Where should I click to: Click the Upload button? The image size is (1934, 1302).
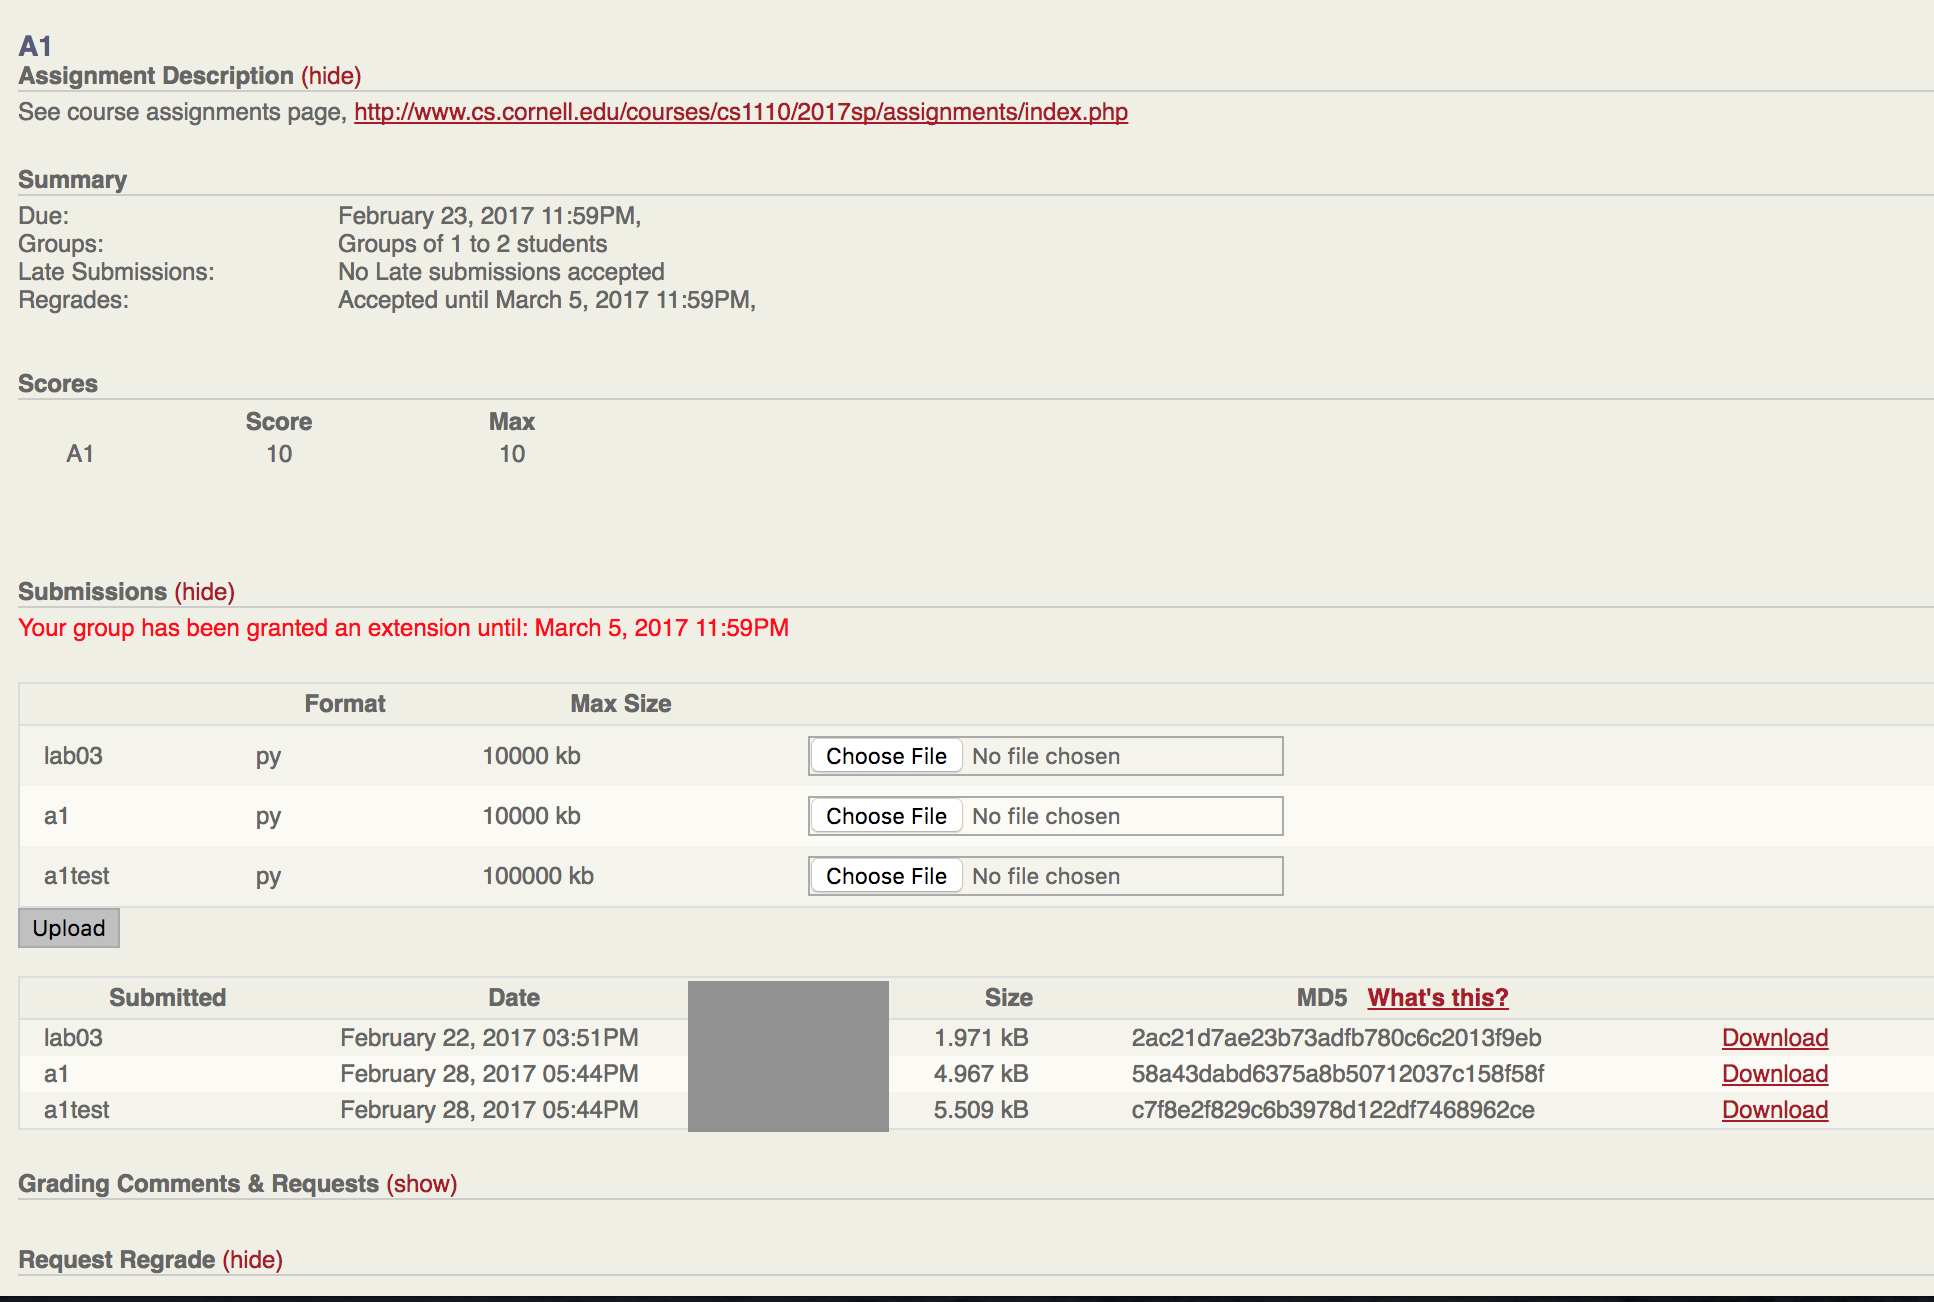(69, 928)
